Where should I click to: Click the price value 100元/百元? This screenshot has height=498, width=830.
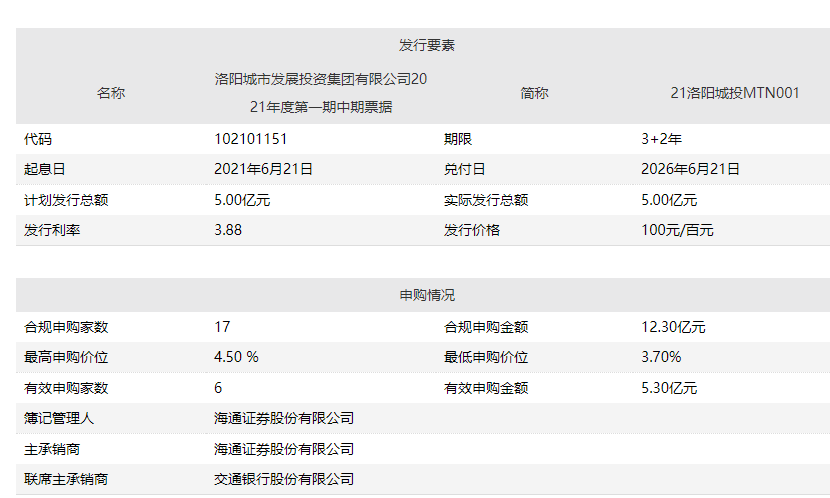677,230
